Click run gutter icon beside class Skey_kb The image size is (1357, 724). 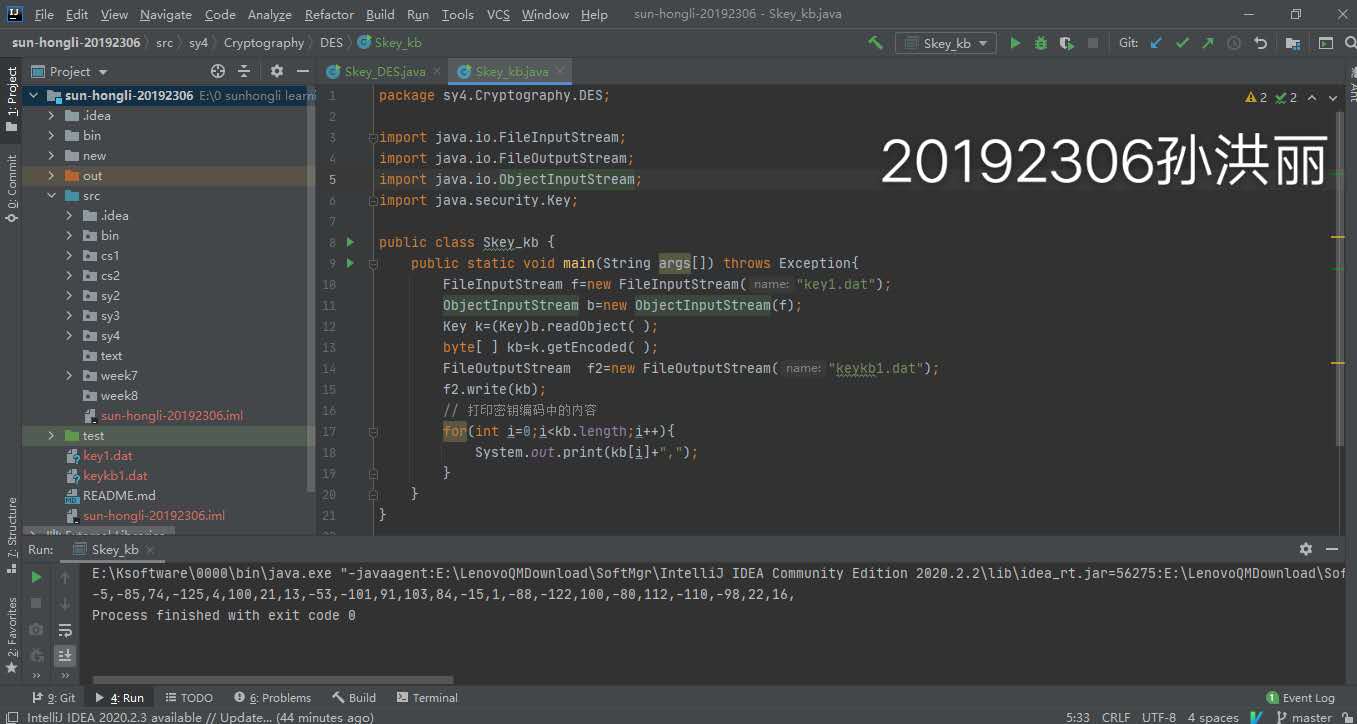350,242
